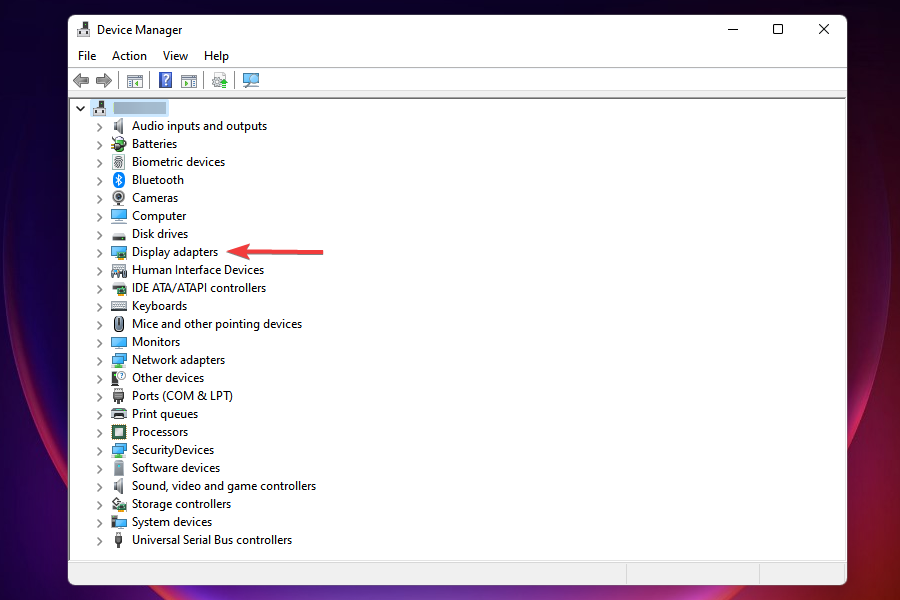This screenshot has width=900, height=600.
Task: Click the Back arrow toolbar icon
Action: (82, 80)
